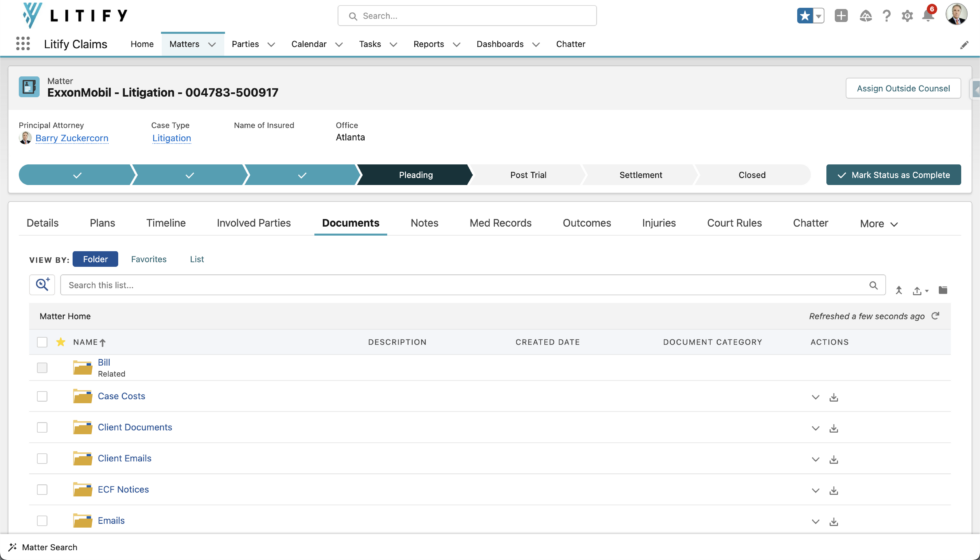Expand the Matters nav dropdown arrow
980x560 pixels.
pos(212,44)
